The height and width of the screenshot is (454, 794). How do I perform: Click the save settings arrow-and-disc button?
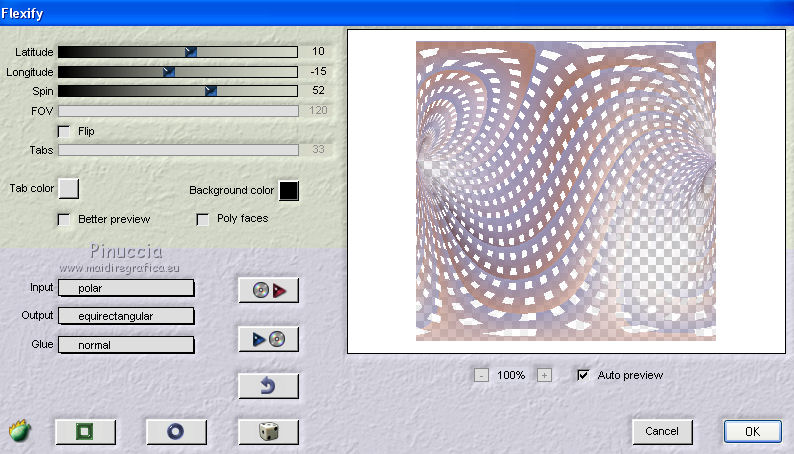(x=268, y=339)
